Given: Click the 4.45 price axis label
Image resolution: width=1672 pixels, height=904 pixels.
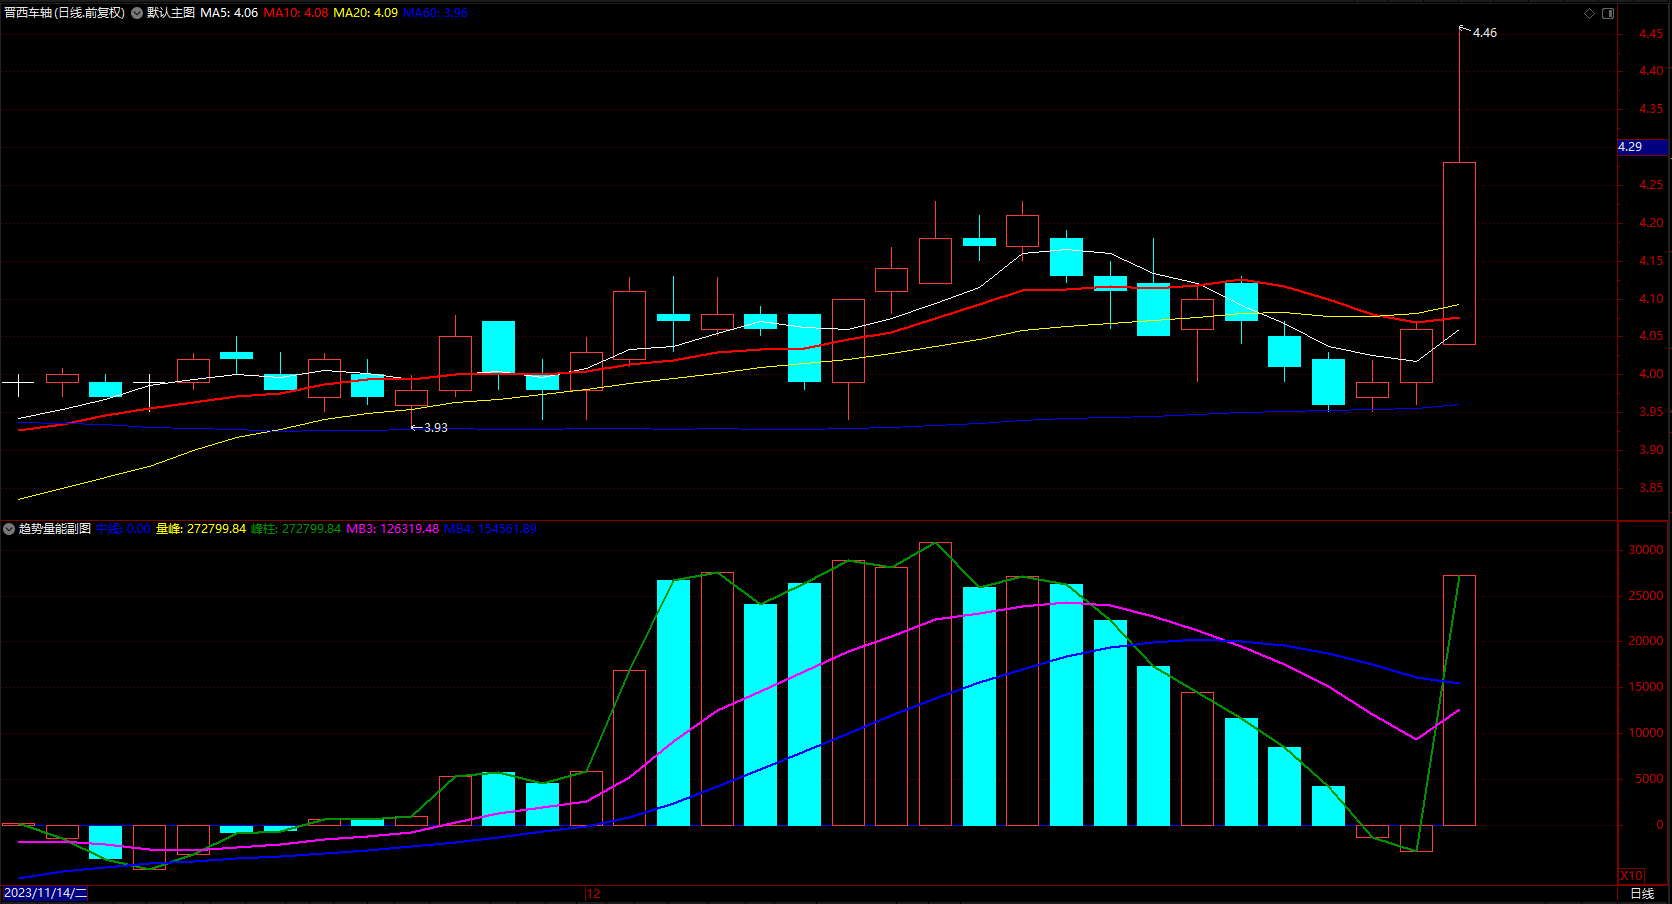Looking at the screenshot, I should (1651, 34).
